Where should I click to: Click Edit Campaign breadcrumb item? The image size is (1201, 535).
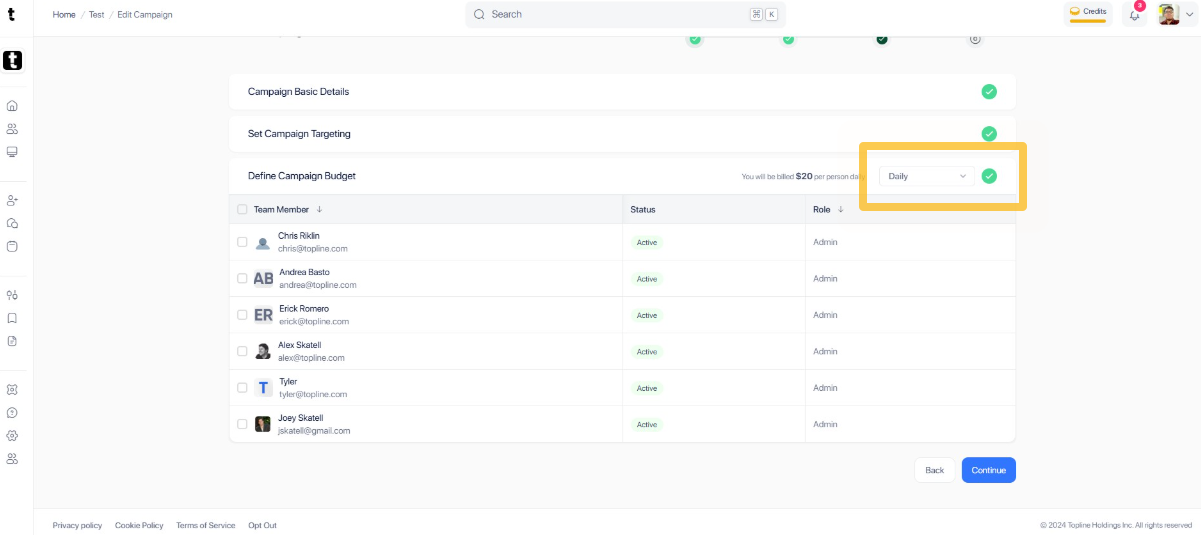point(145,15)
